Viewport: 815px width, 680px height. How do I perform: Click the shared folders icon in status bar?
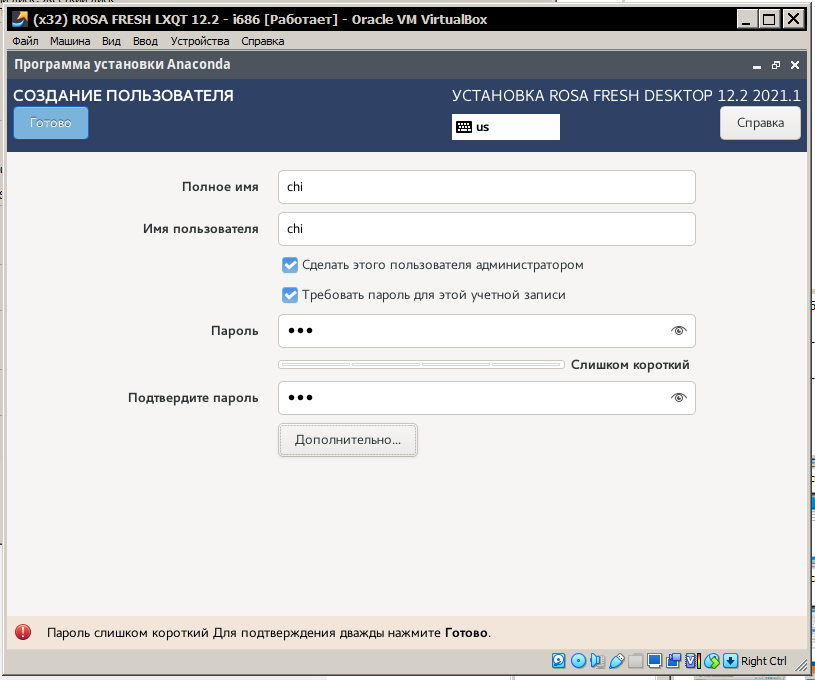pyautogui.click(x=636, y=661)
